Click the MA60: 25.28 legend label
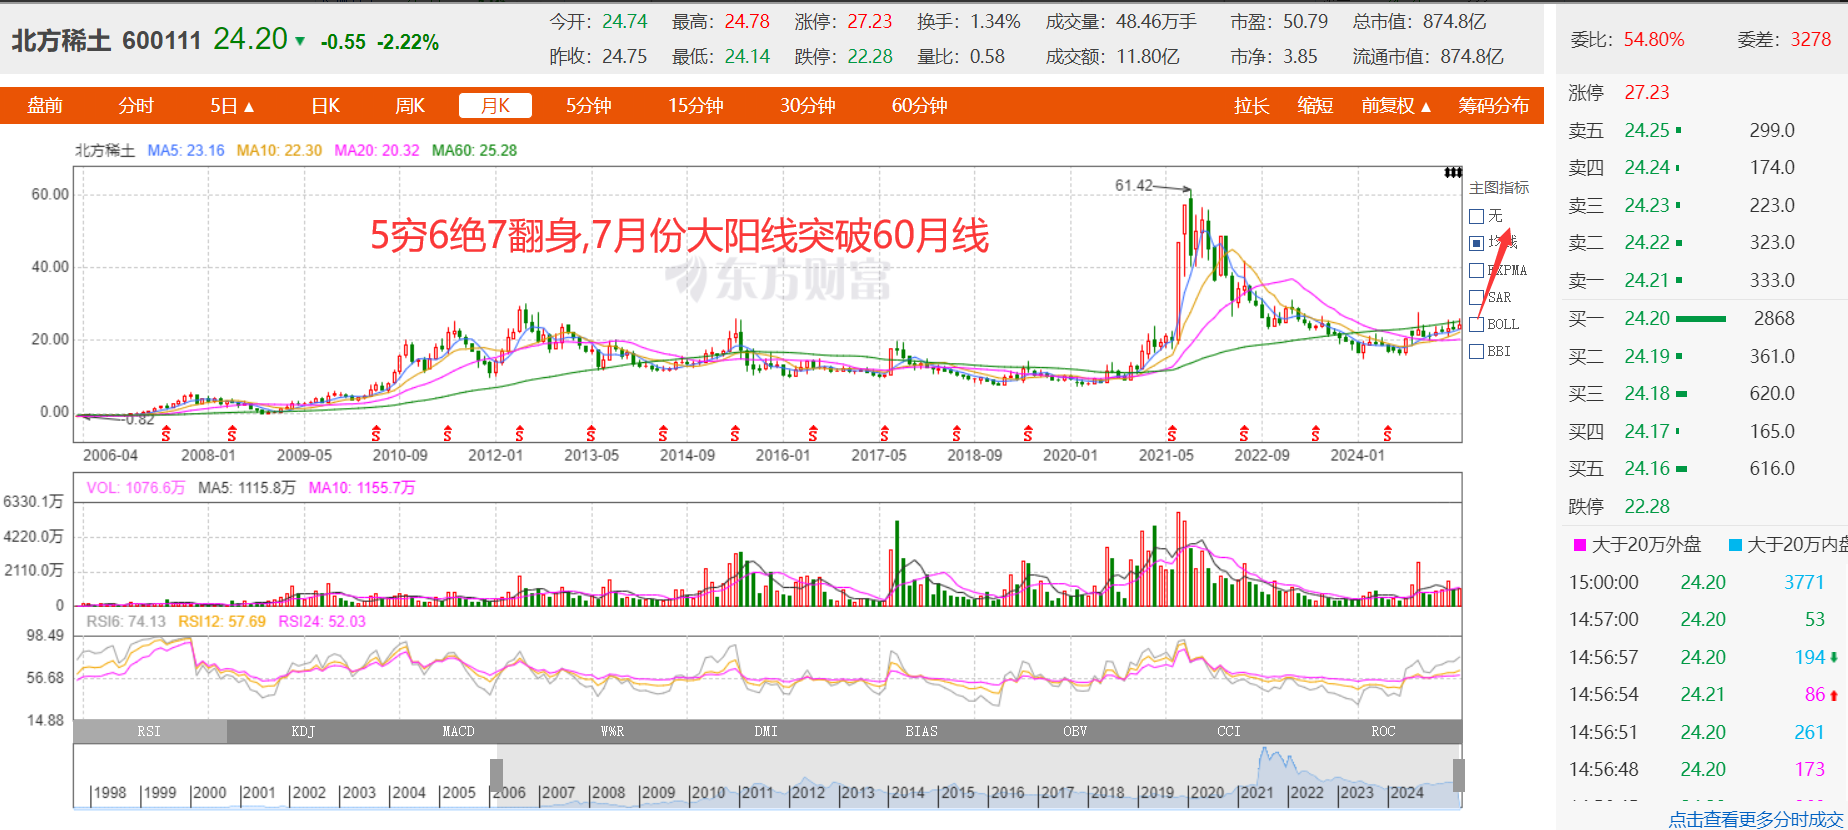1848x830 pixels. click(x=474, y=151)
